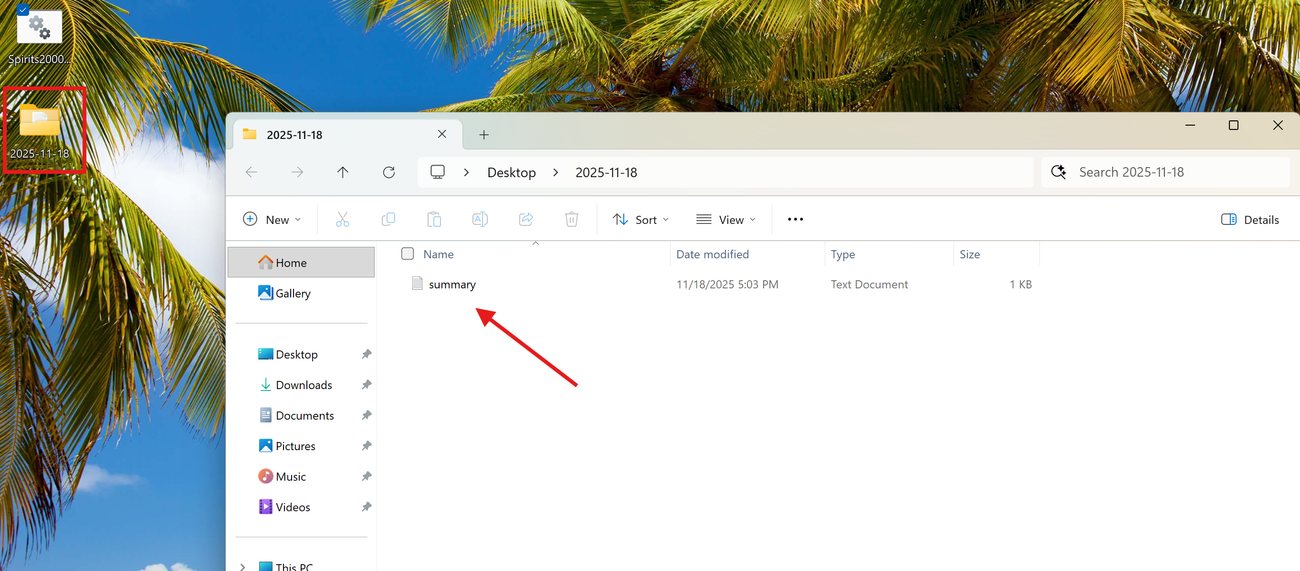Add a new tab in File Explorer
The width and height of the screenshot is (1300, 571).
coord(484,134)
